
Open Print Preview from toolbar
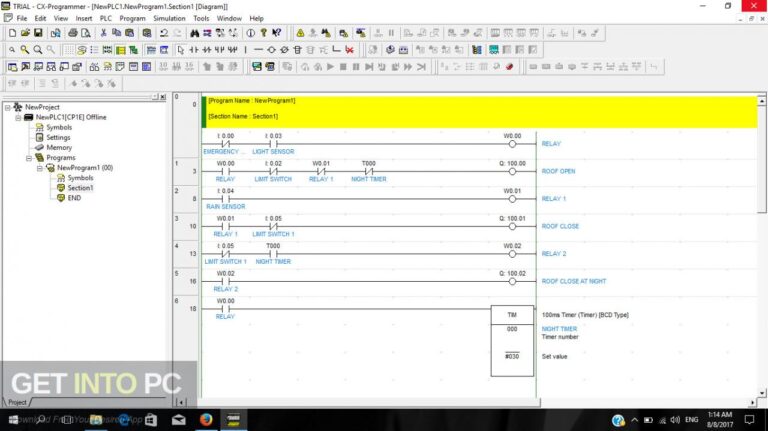86,33
